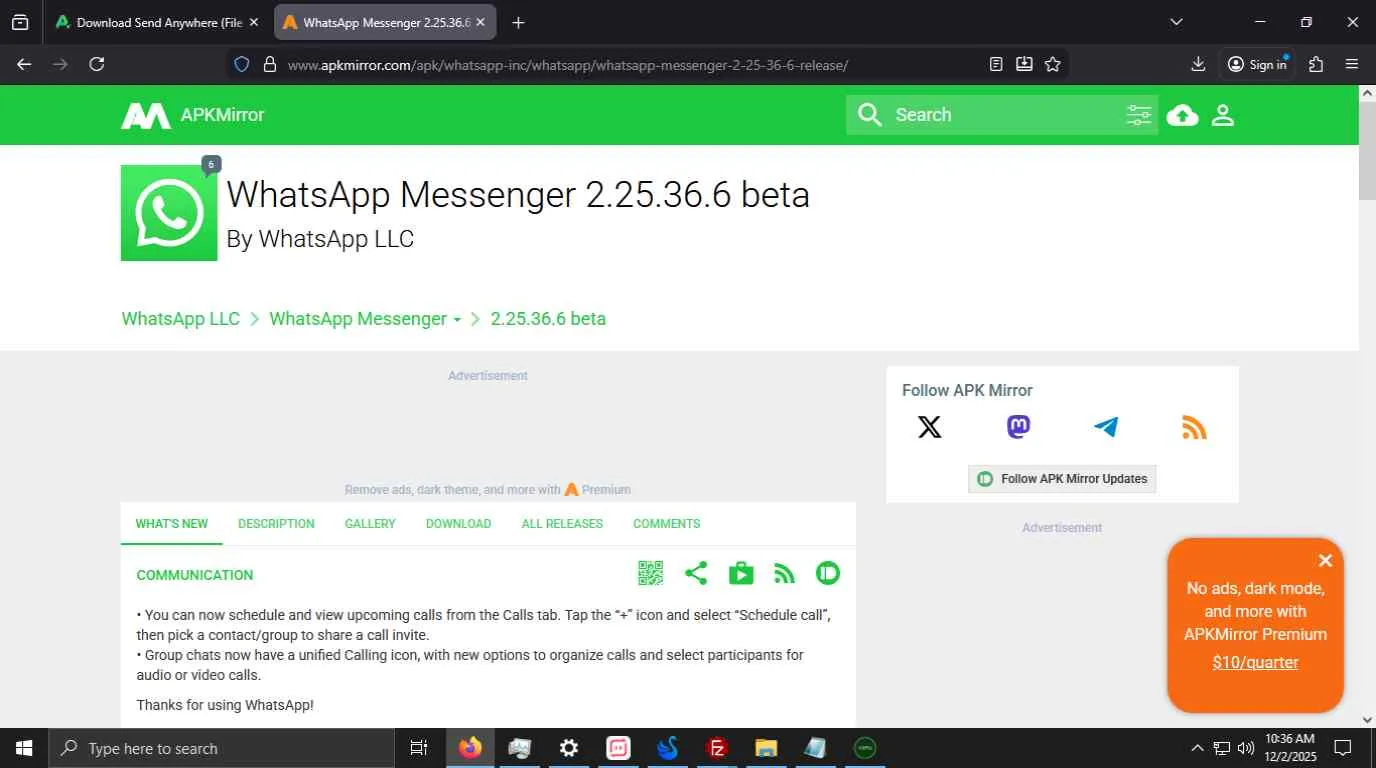This screenshot has height=768, width=1376.
Task: Open the account profile icon in APKMirror header
Action: tap(1223, 115)
